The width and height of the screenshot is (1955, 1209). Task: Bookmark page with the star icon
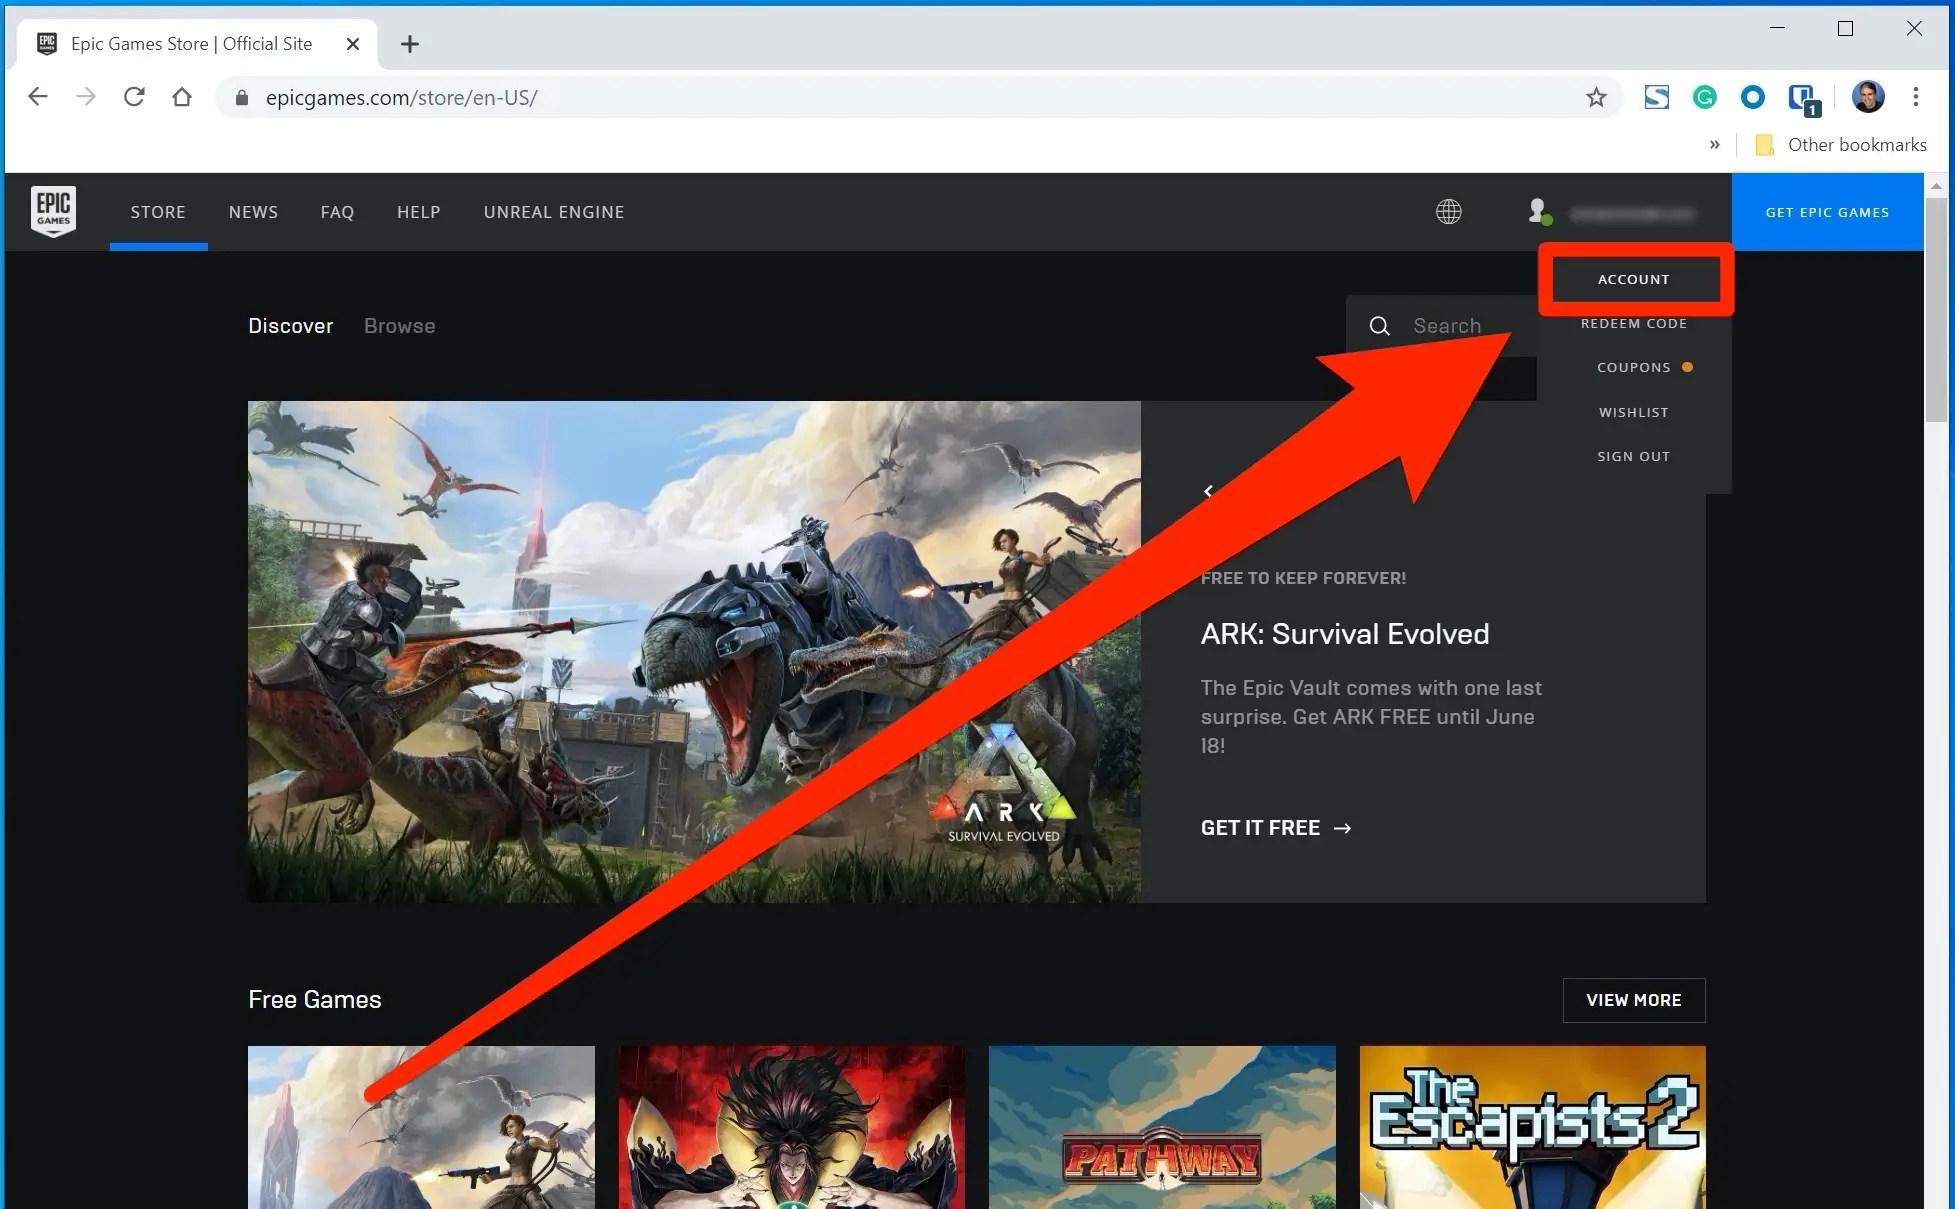1596,97
